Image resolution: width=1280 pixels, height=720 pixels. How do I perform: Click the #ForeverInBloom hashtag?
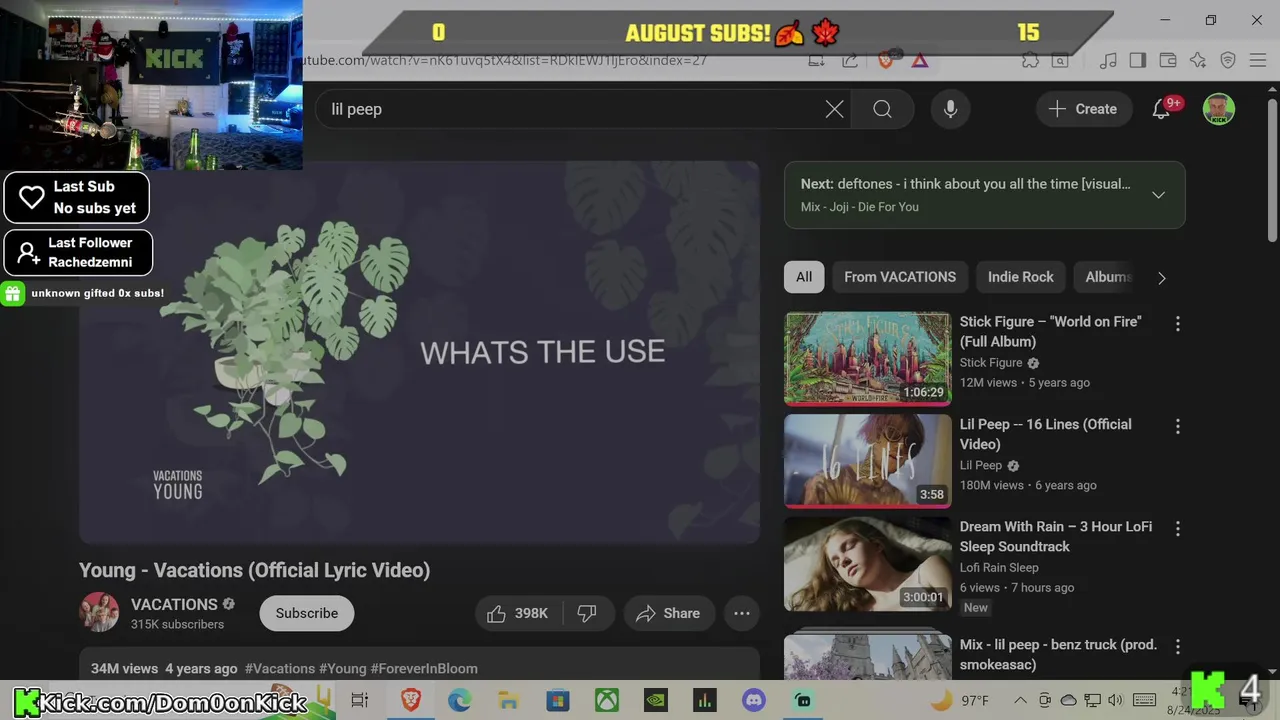tap(424, 668)
